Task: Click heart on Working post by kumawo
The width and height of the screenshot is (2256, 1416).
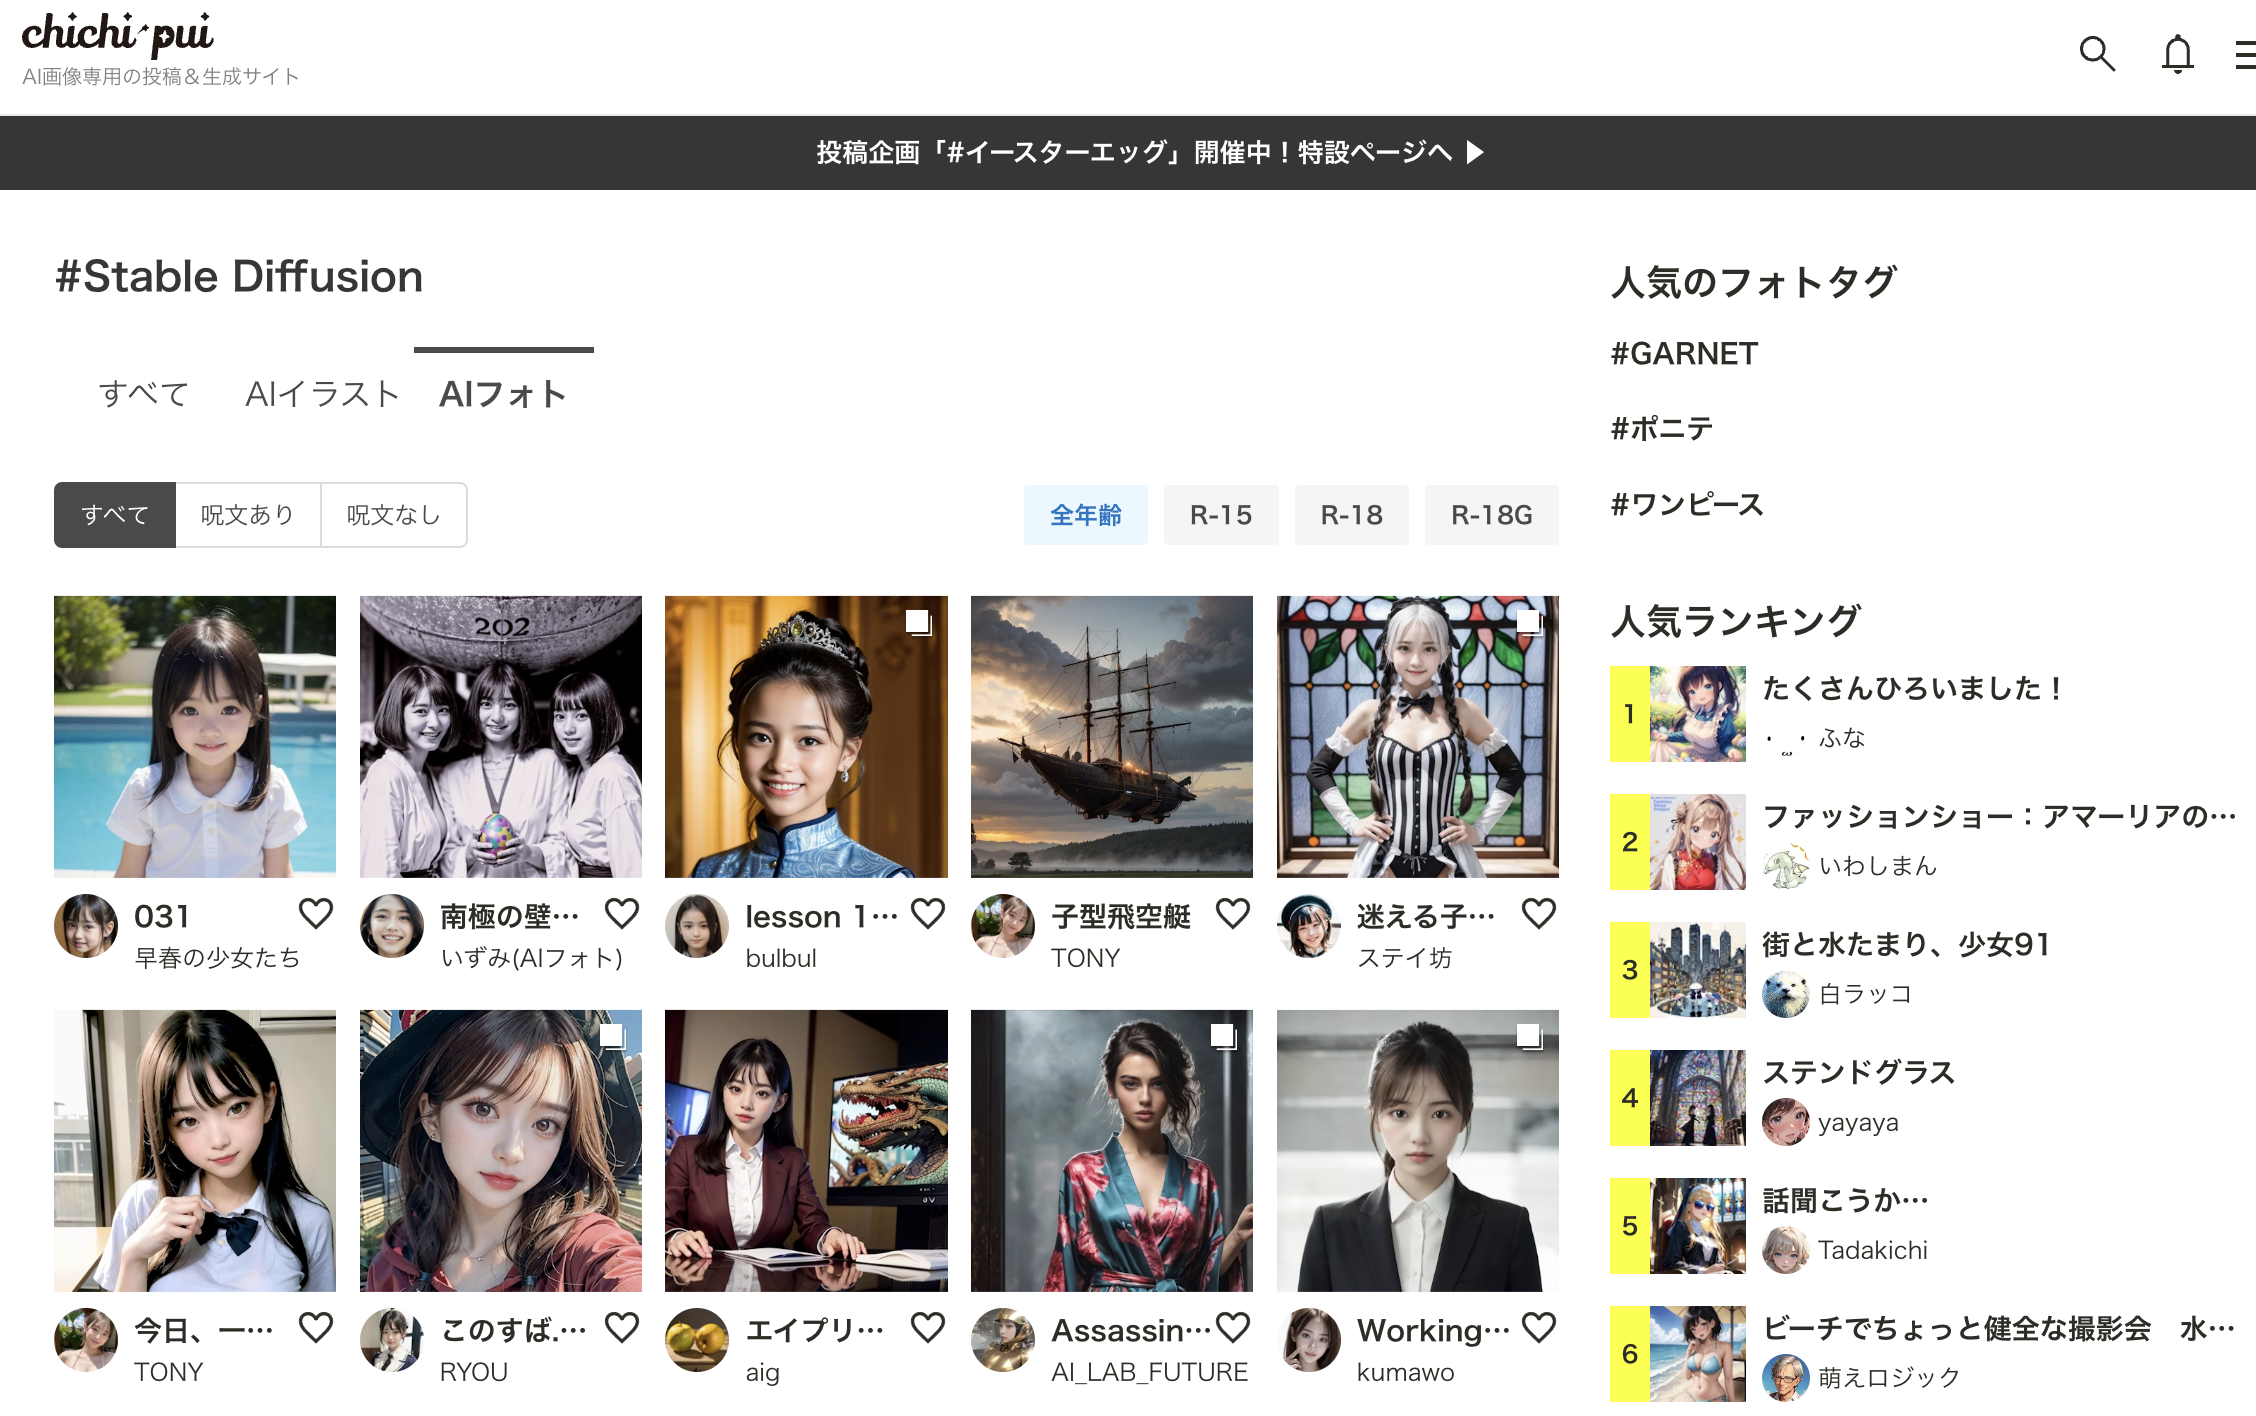Action: (x=1539, y=1327)
